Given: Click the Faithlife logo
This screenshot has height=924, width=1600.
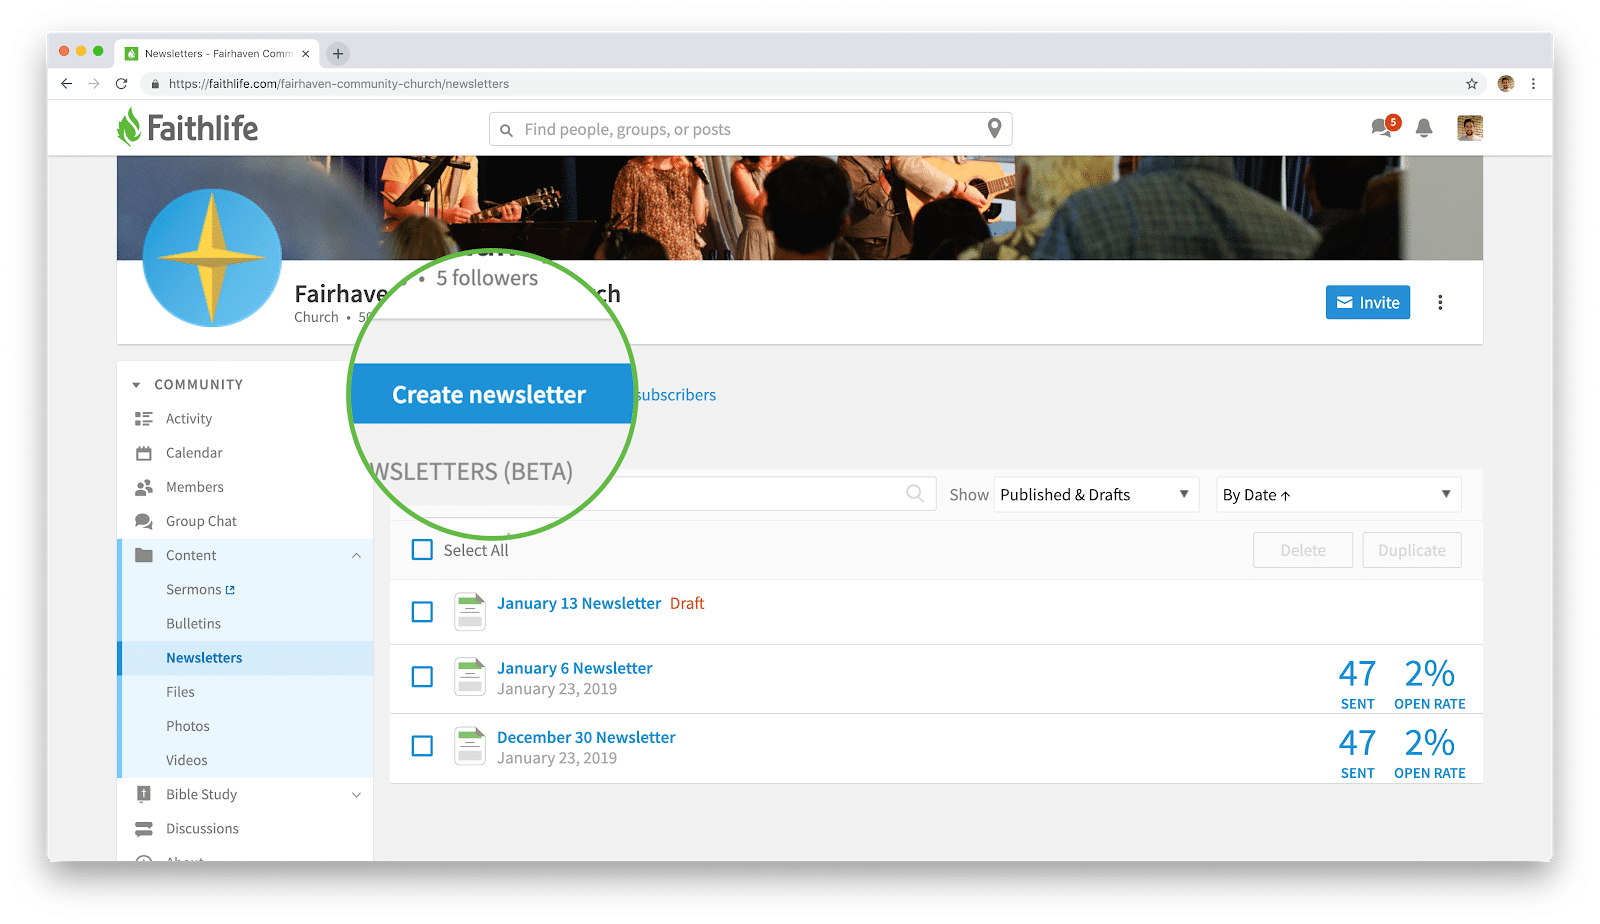Looking at the screenshot, I should (x=187, y=128).
